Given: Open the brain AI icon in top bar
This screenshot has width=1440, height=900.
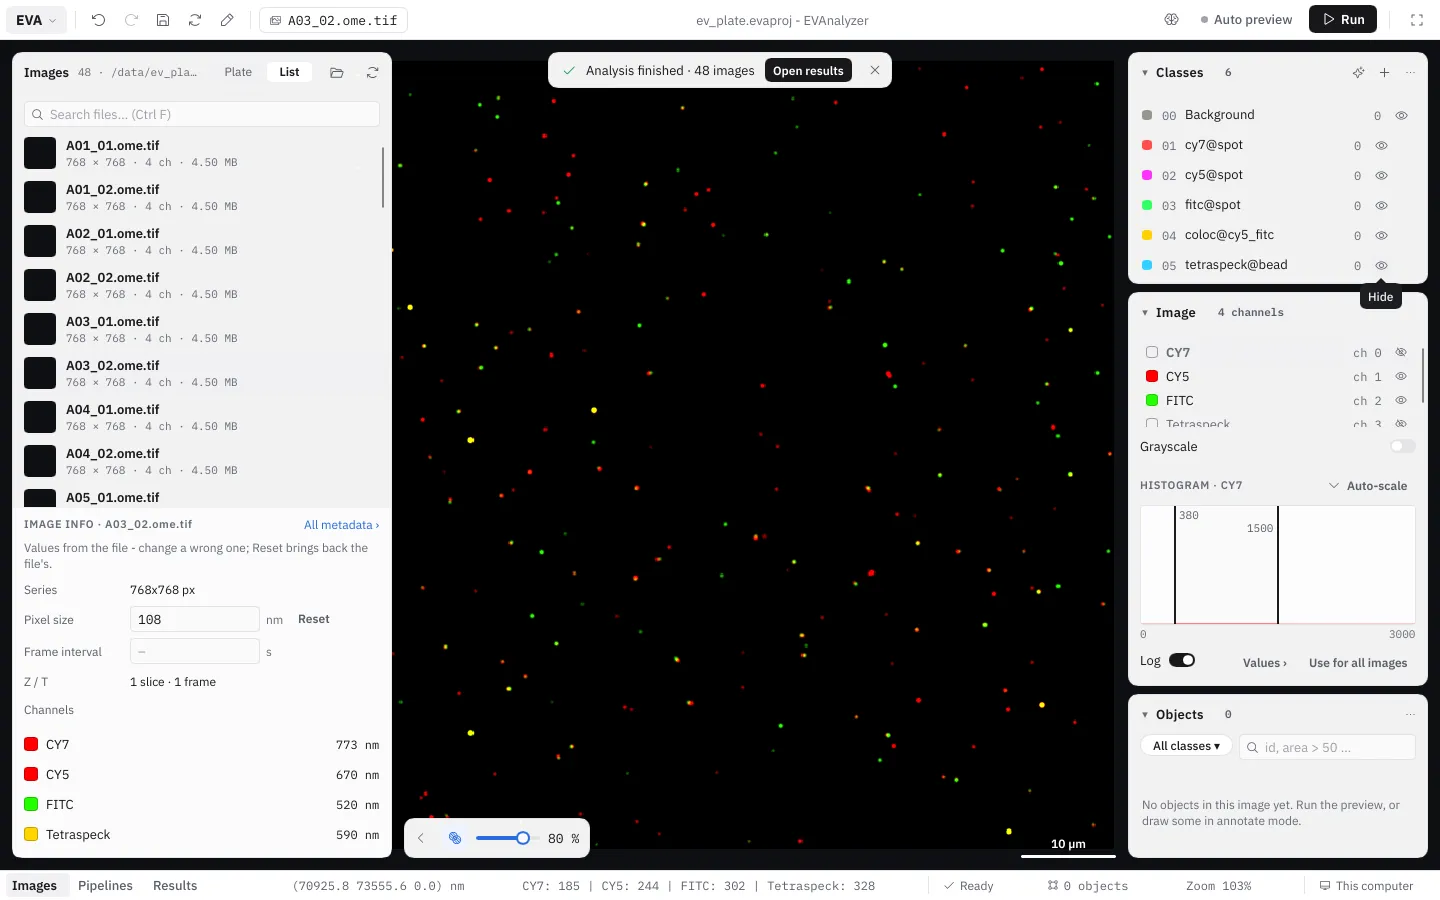Looking at the screenshot, I should [x=1172, y=20].
